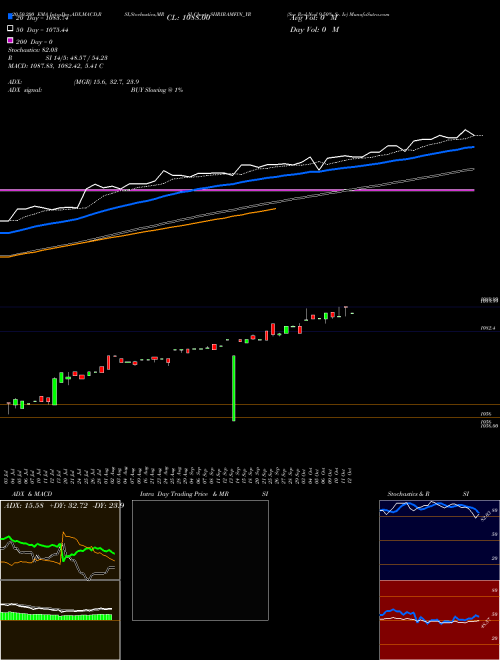The image size is (500, 660).
Task: Click the 'Intra Day Trading Price & MR' title
Action: 184,494
